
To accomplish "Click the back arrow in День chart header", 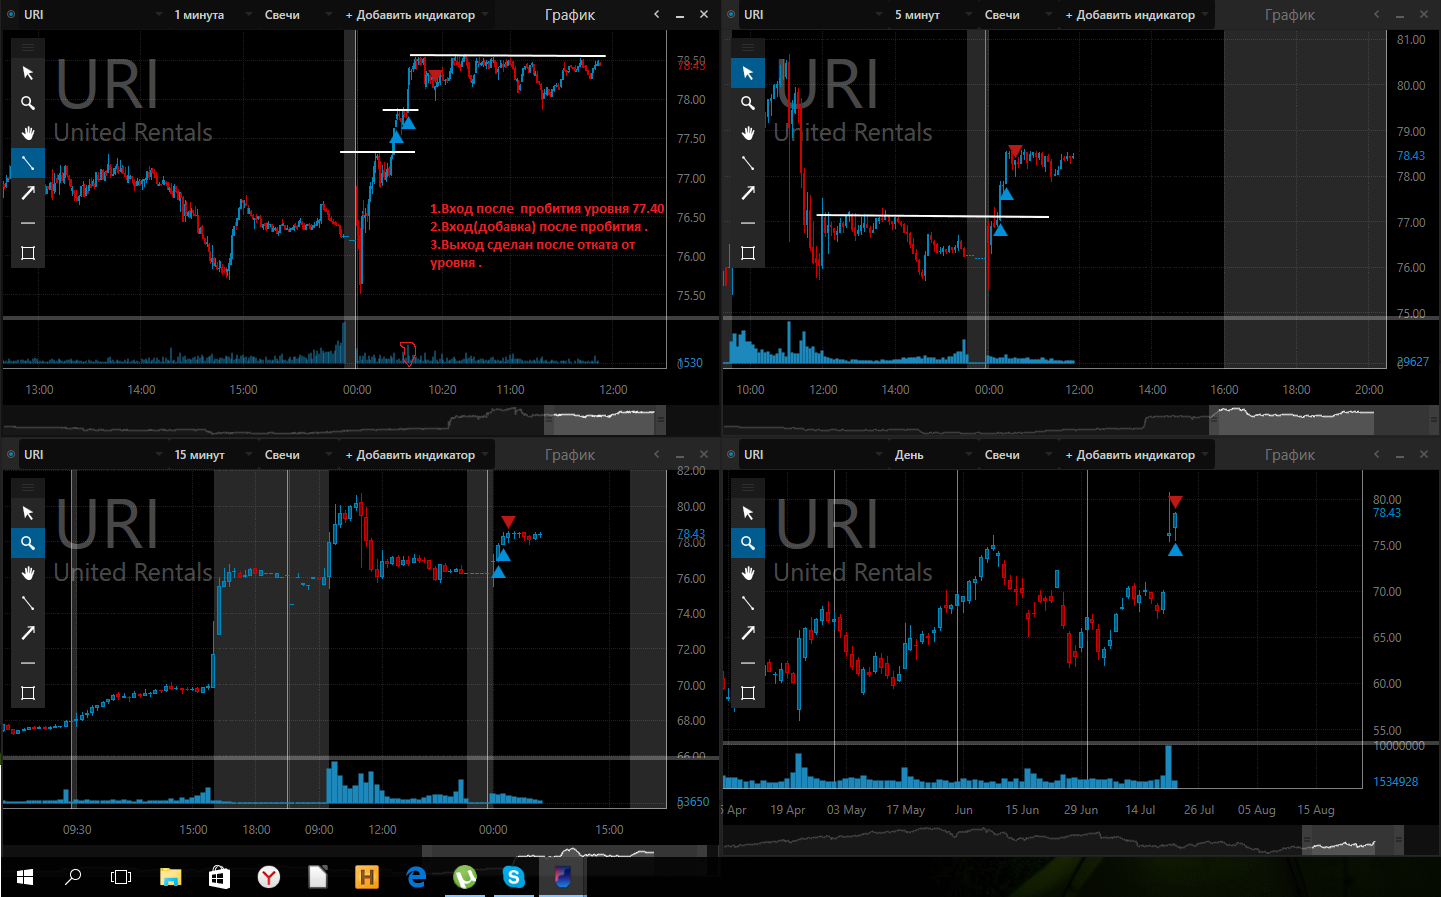I will [x=1377, y=454].
